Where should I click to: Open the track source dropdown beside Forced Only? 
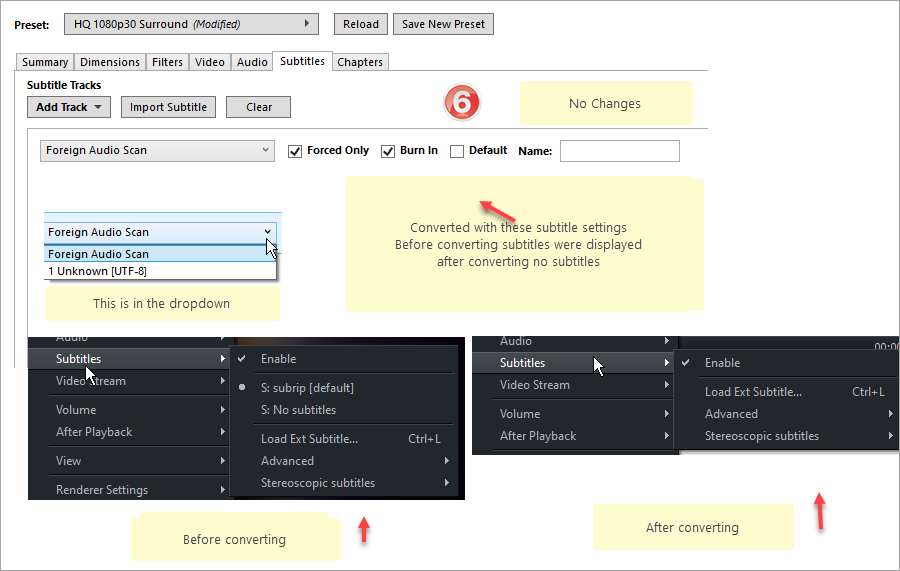click(x=158, y=150)
